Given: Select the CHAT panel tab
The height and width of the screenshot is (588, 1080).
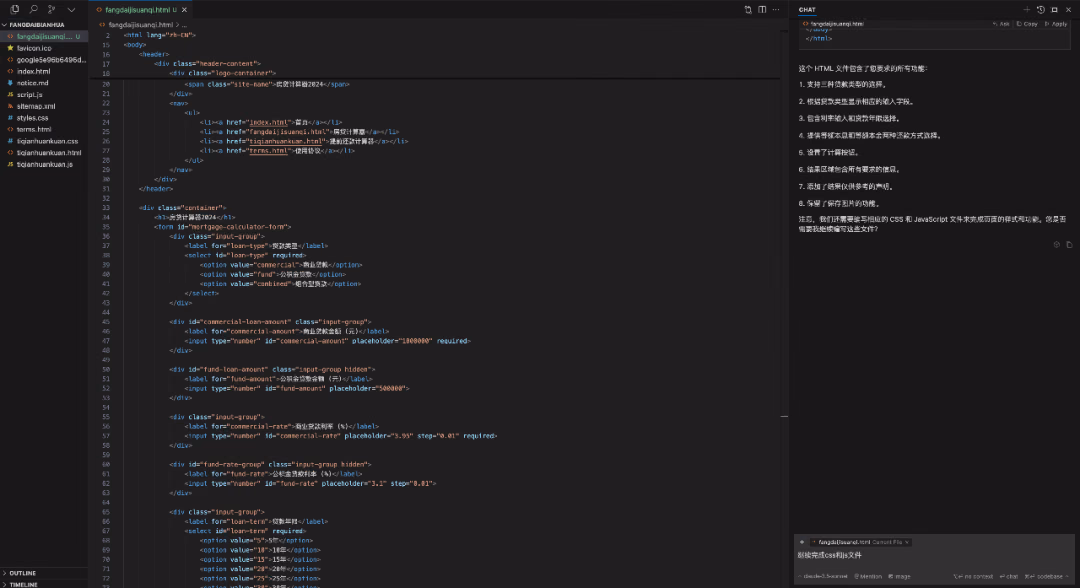Looking at the screenshot, I should [807, 10].
